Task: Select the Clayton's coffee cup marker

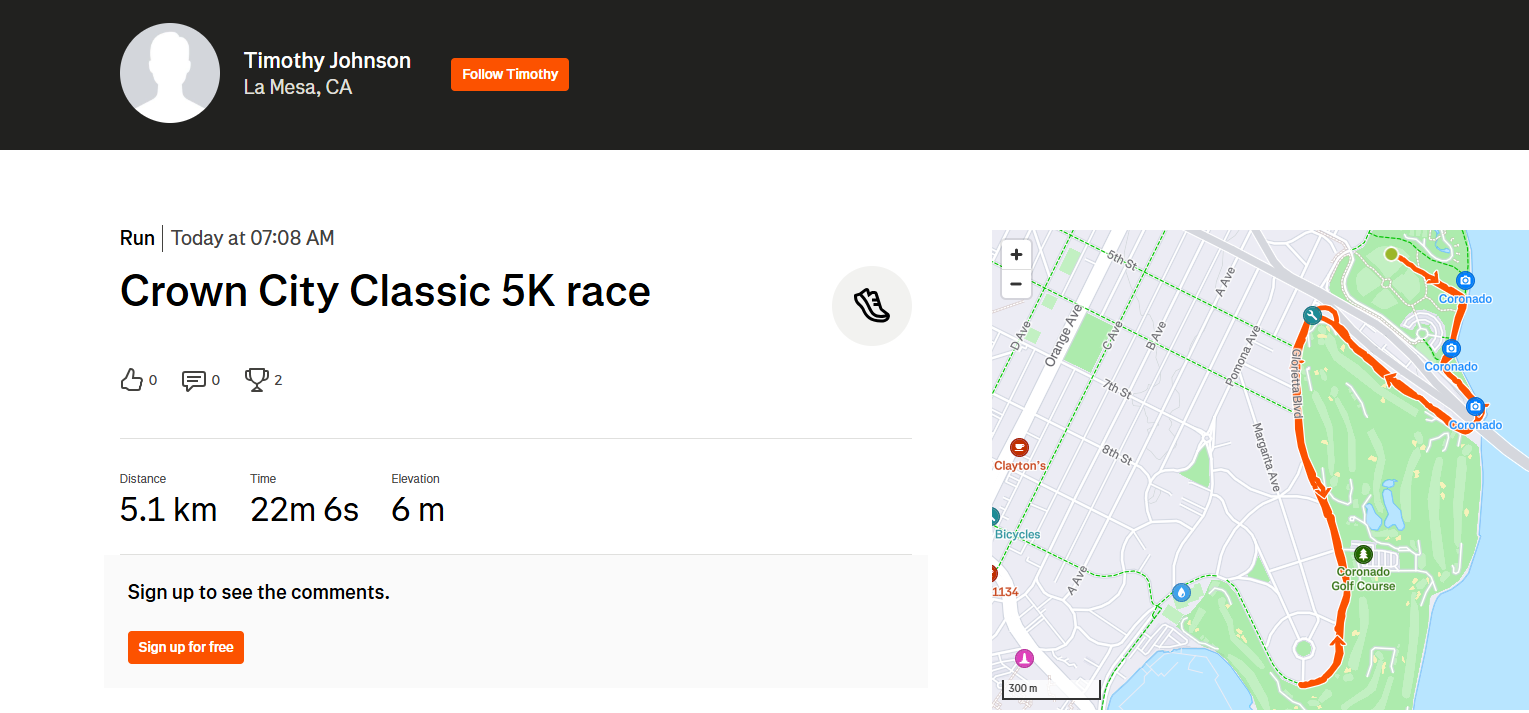Action: 1019,447
